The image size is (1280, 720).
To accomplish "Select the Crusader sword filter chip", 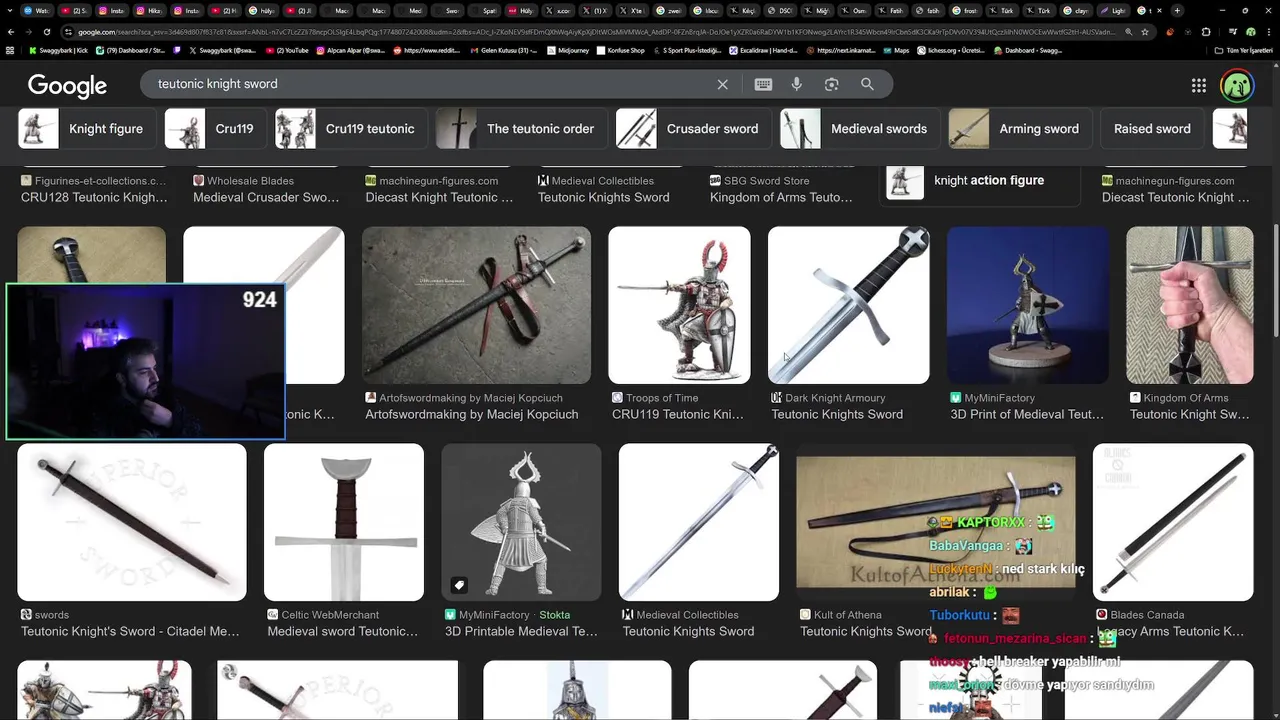I will [x=693, y=129].
